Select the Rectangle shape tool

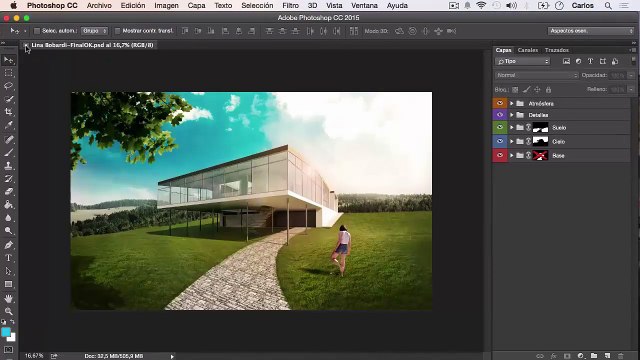9,284
